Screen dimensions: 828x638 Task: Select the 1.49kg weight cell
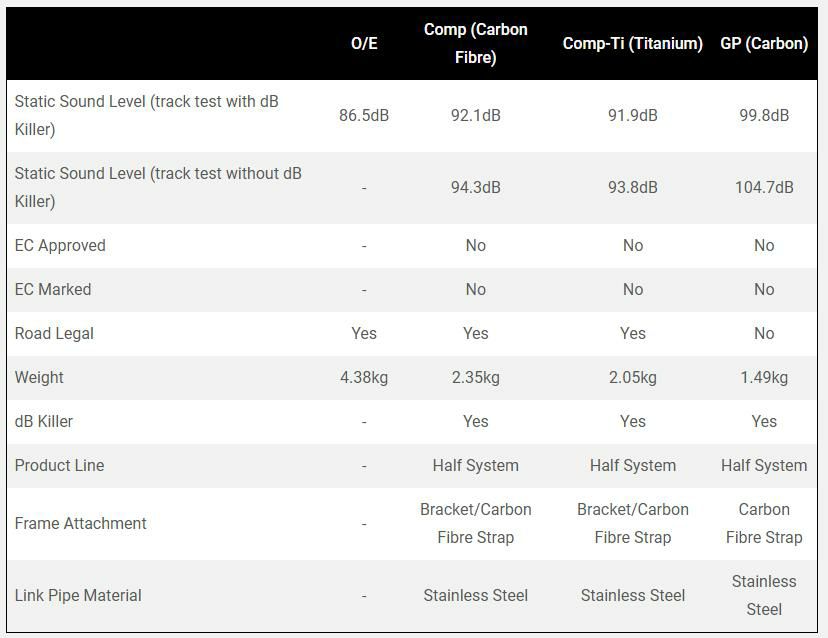coord(763,378)
